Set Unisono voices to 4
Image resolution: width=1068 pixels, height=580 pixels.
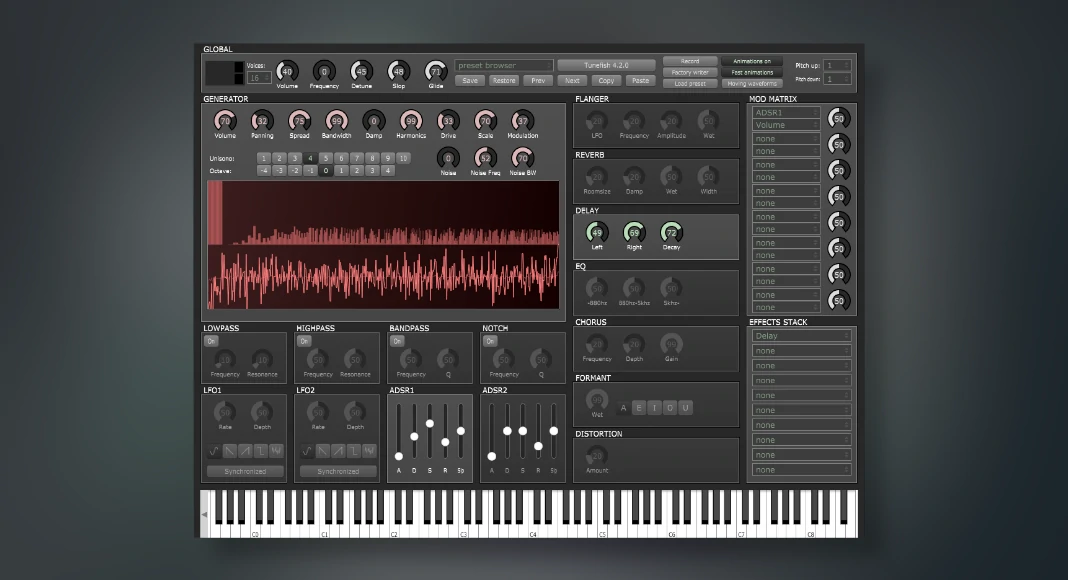point(310,158)
